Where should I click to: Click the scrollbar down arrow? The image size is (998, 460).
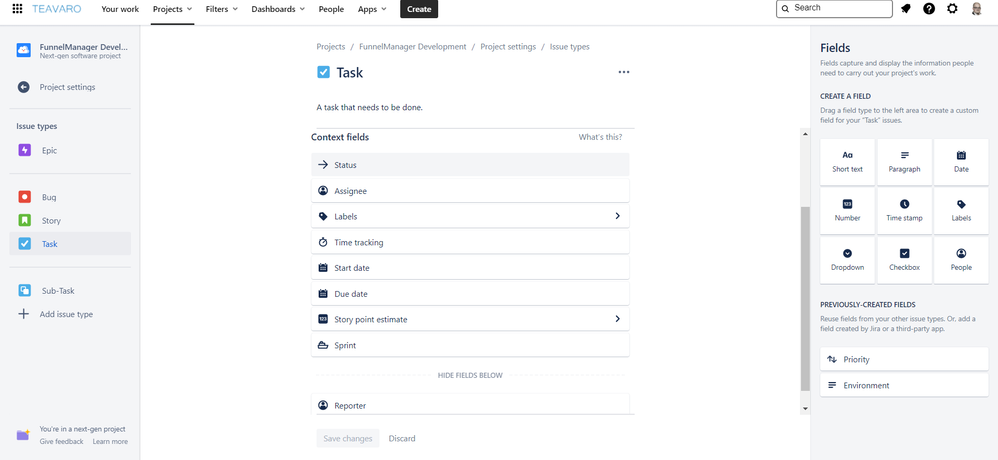click(x=805, y=408)
